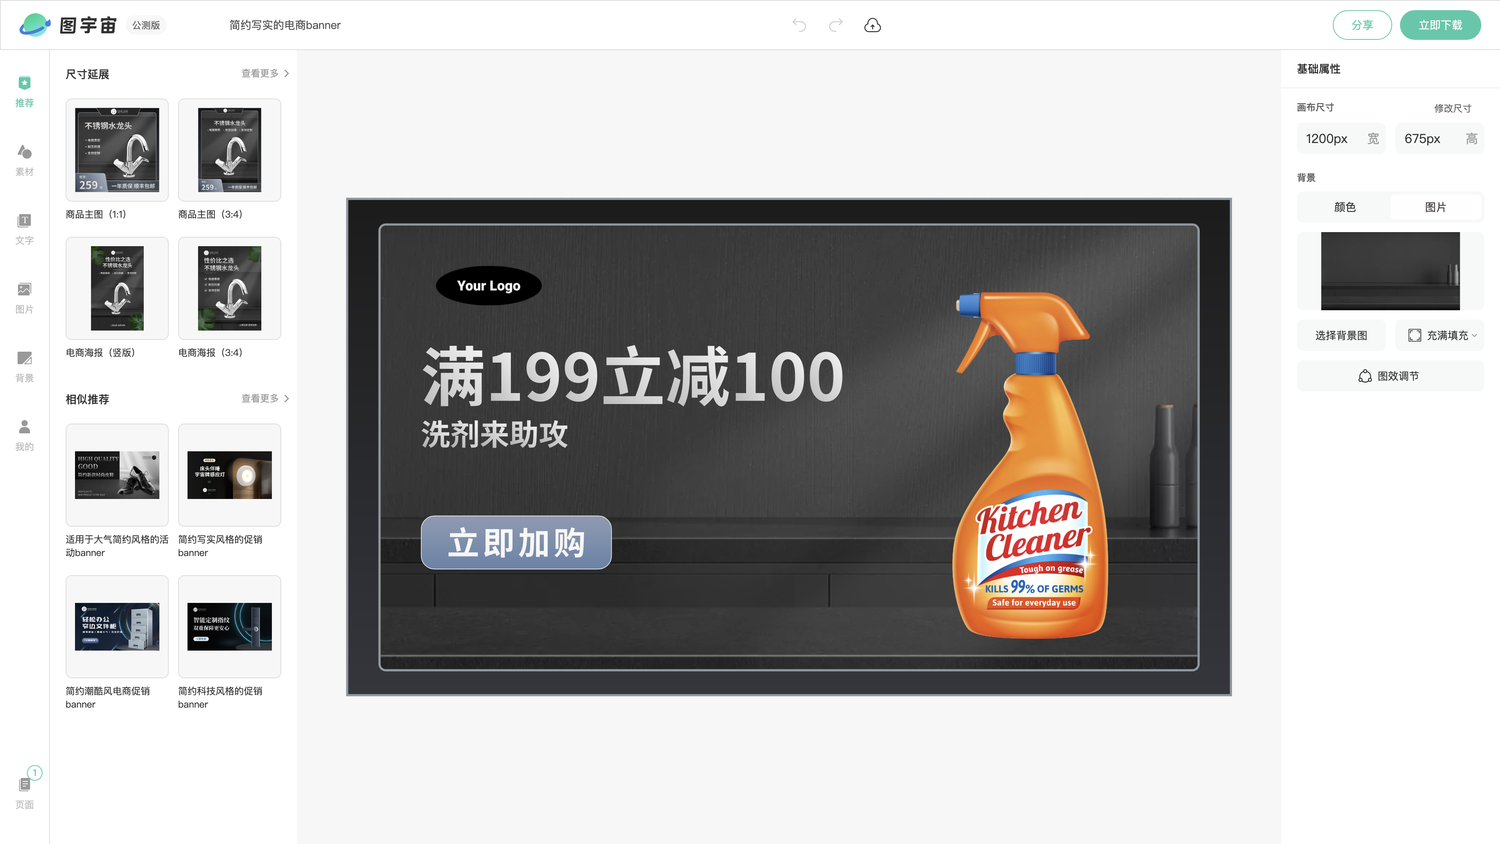Click the 选择背景图 button
The height and width of the screenshot is (844, 1500).
(x=1341, y=335)
